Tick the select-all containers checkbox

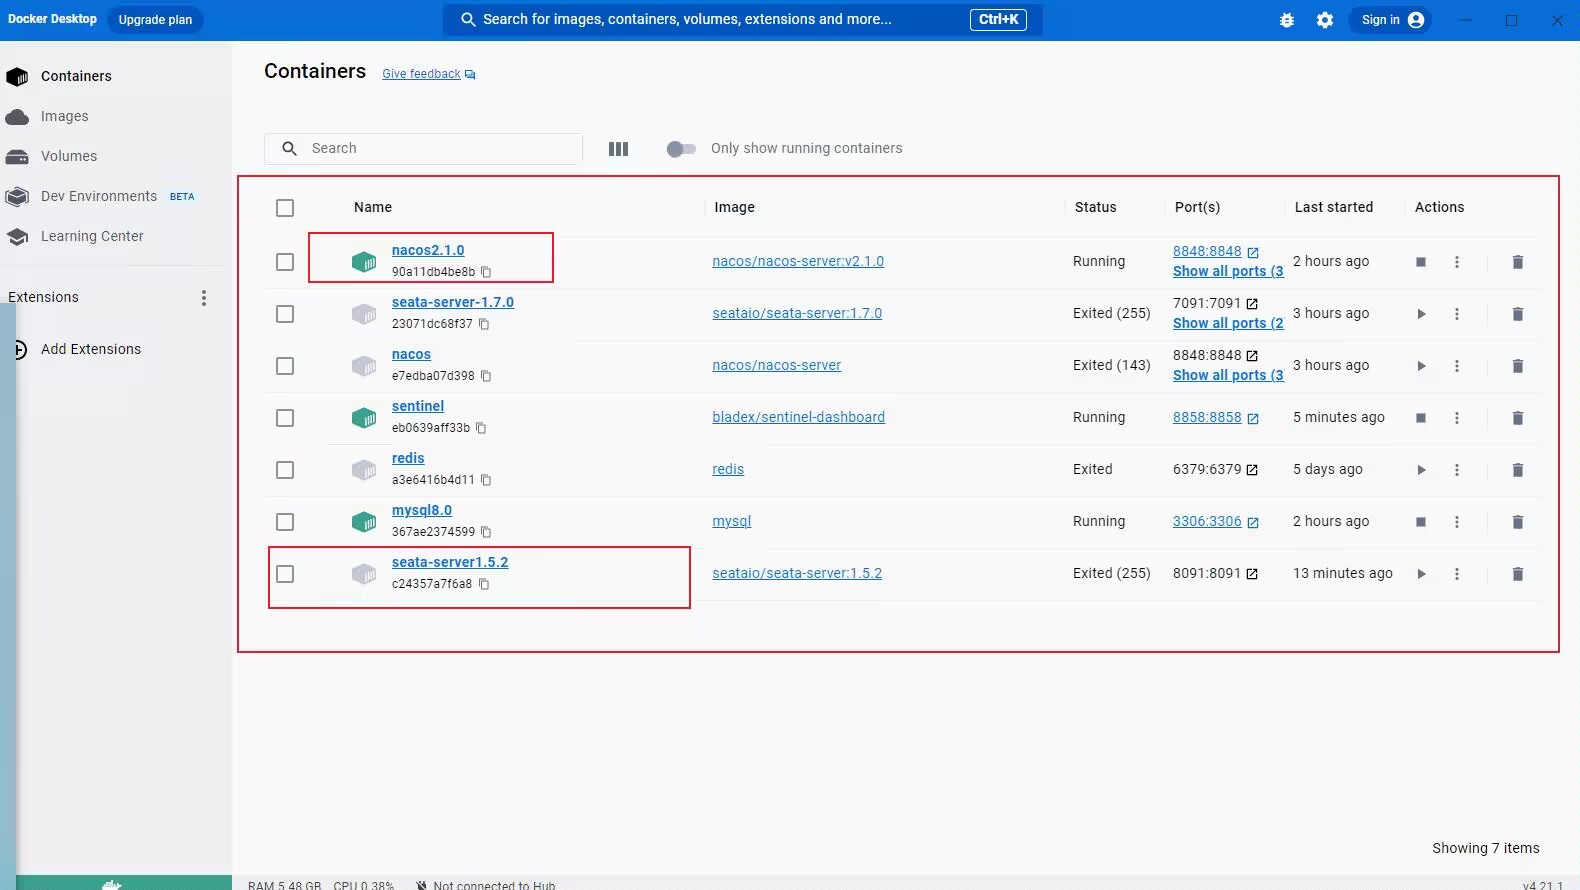285,208
